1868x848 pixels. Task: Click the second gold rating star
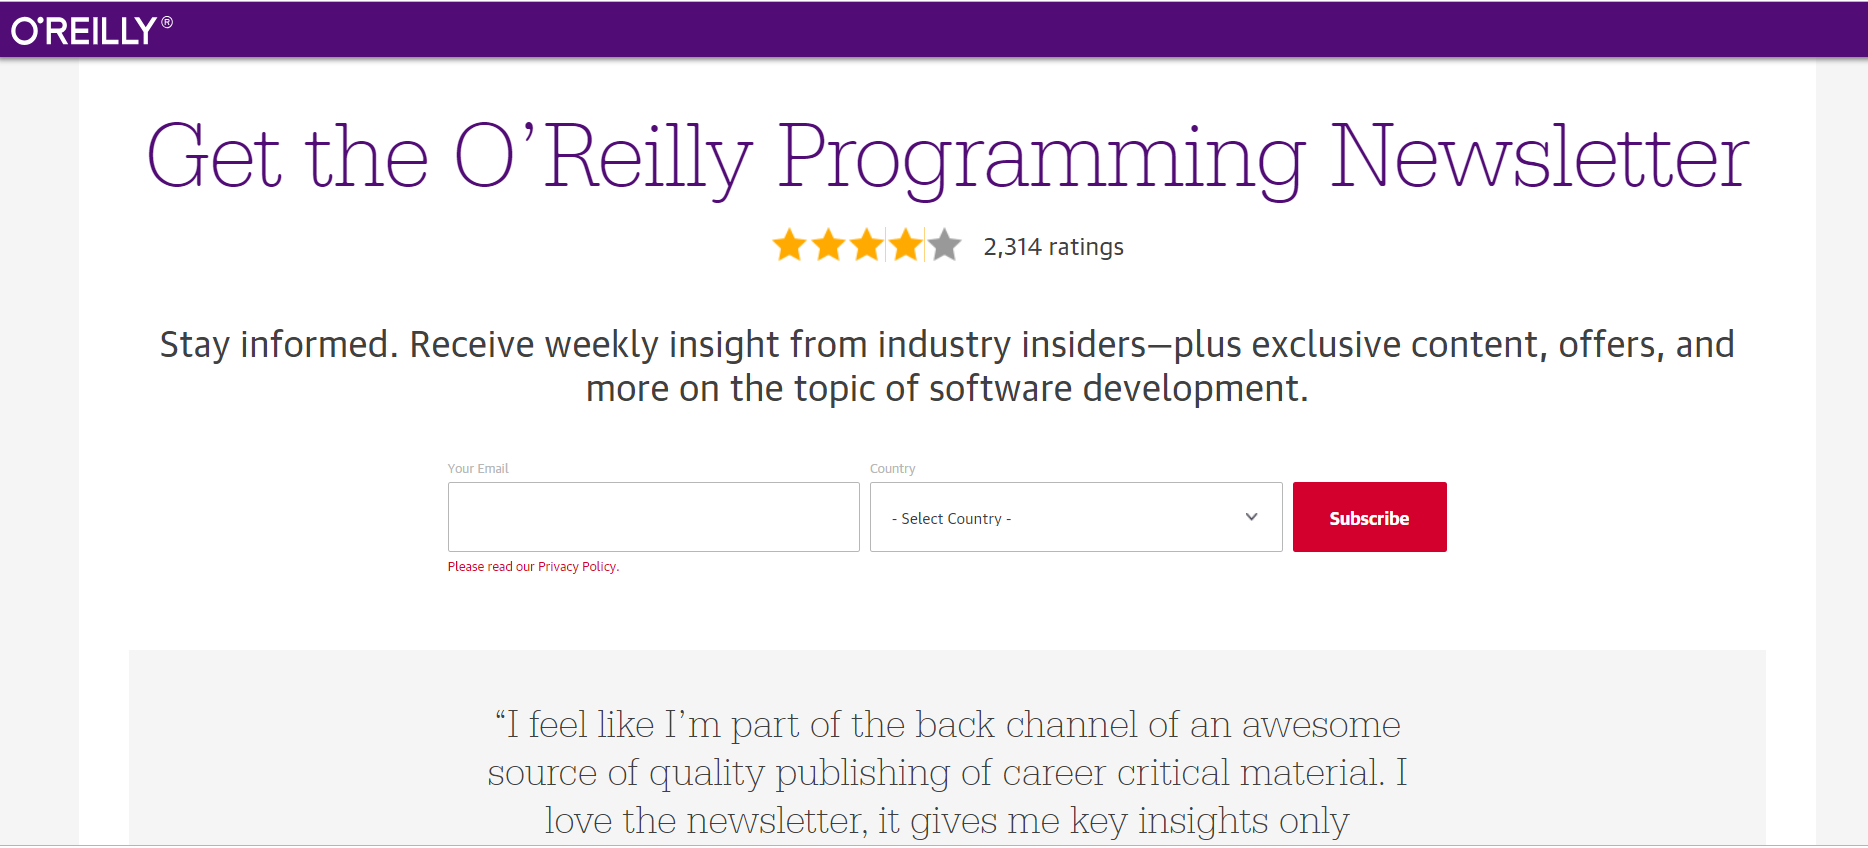(828, 245)
